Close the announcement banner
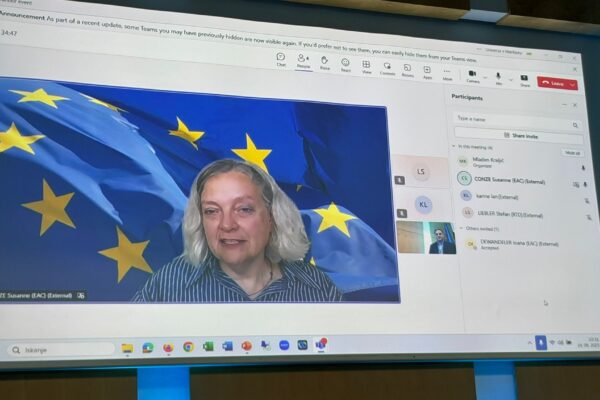Image resolution: width=600 pixels, height=400 pixels. tap(575, 69)
